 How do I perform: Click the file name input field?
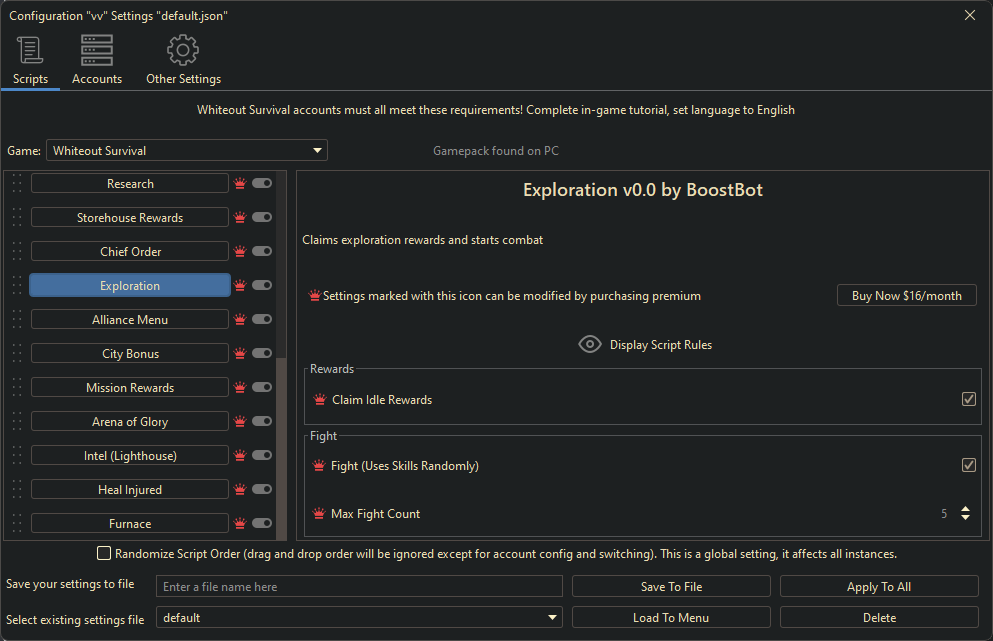point(359,587)
